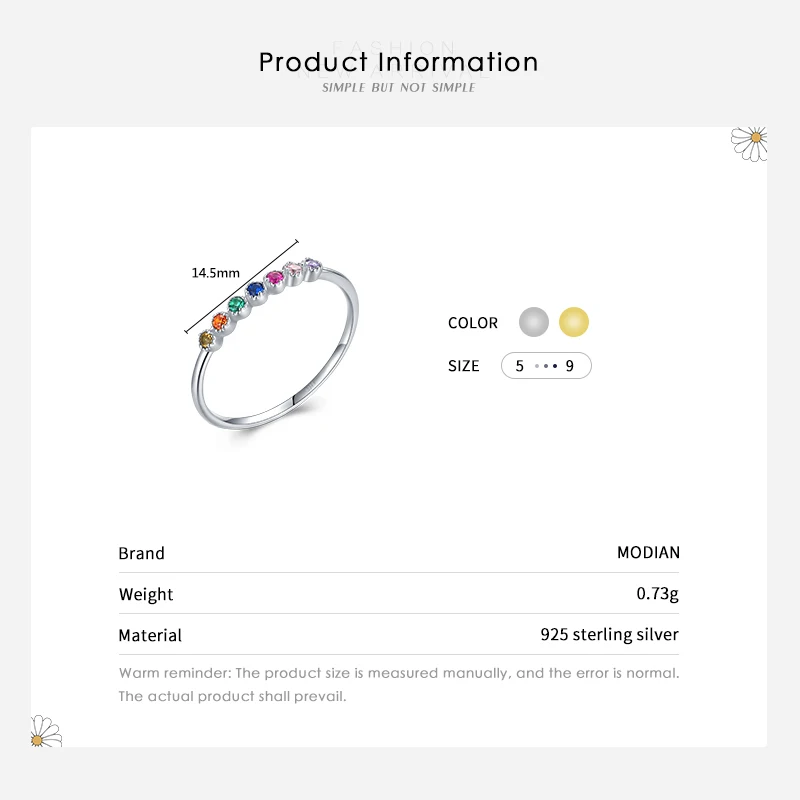Click the green gemstone on the ring

click(237, 304)
